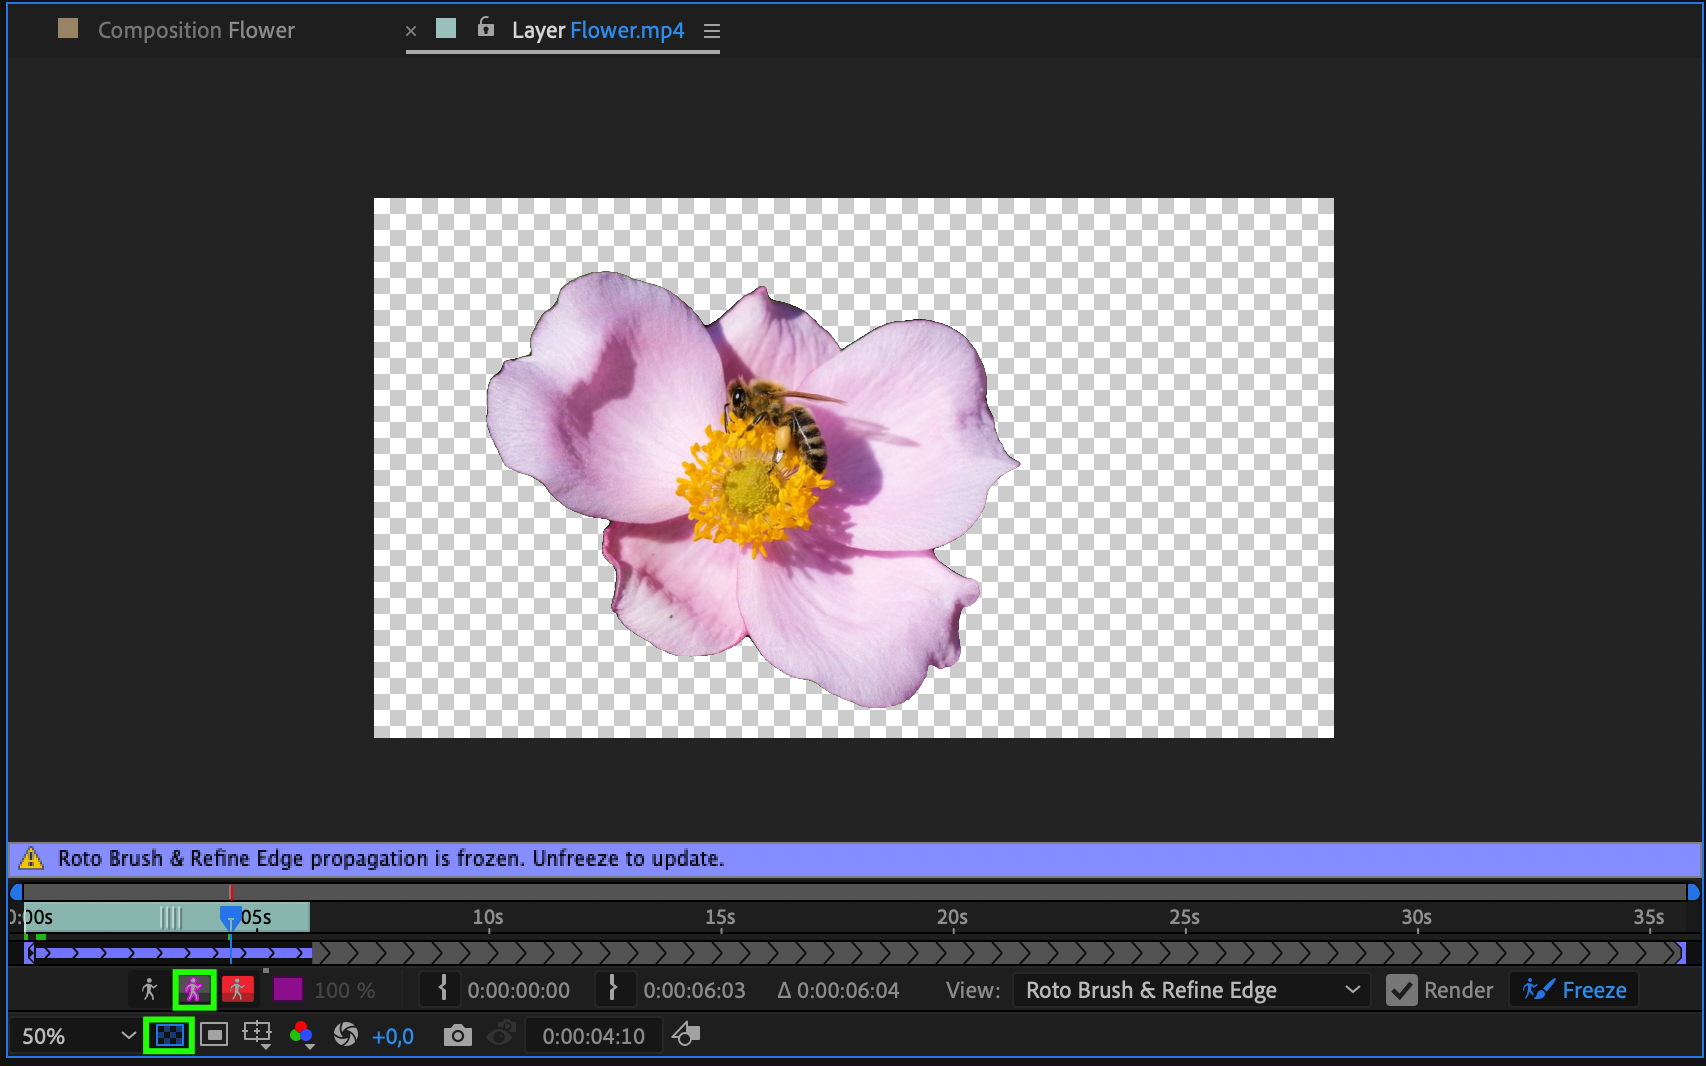Open the 50% magnification dropdown
The width and height of the screenshot is (1706, 1066).
click(x=78, y=1036)
